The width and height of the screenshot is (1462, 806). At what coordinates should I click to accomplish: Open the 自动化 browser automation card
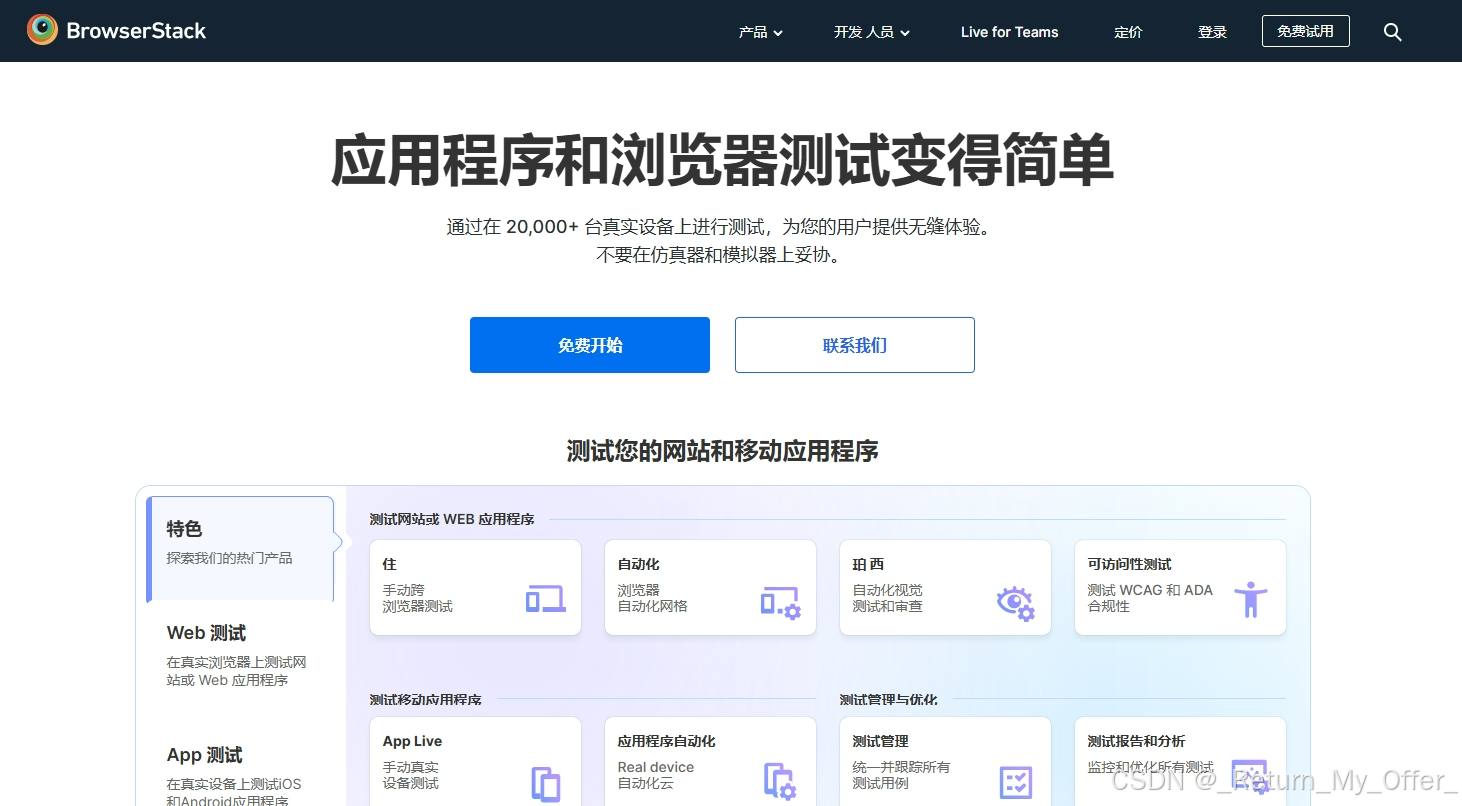[x=710, y=588]
